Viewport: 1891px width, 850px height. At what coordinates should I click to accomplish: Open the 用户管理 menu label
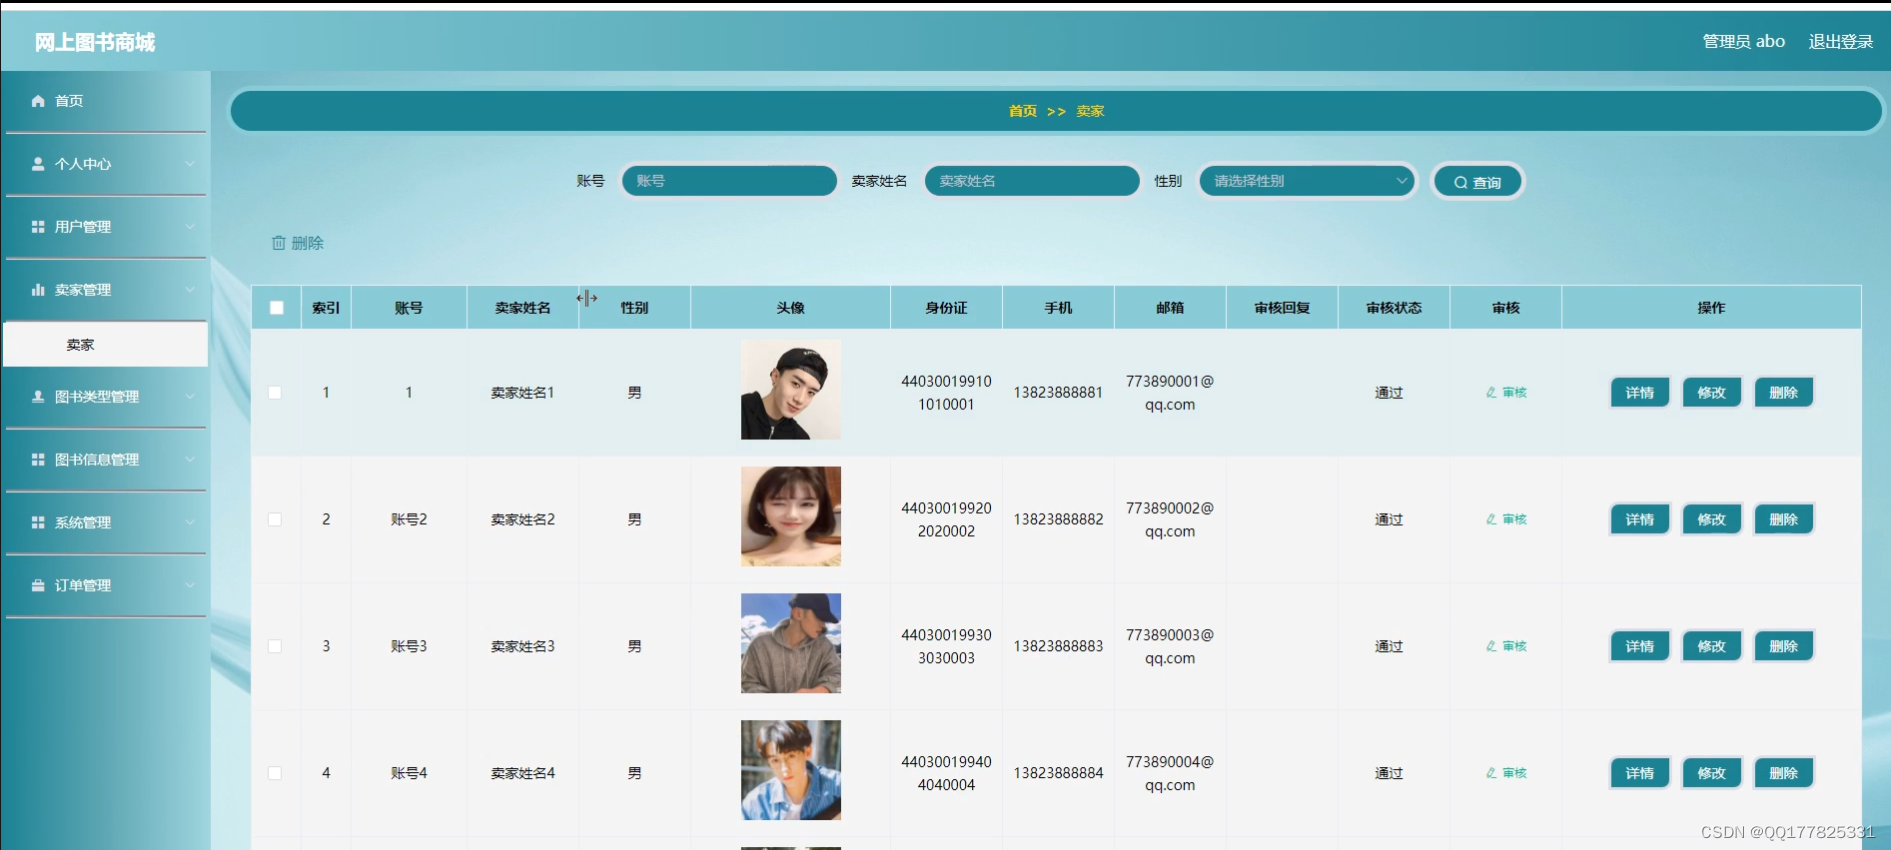pyautogui.click(x=83, y=227)
